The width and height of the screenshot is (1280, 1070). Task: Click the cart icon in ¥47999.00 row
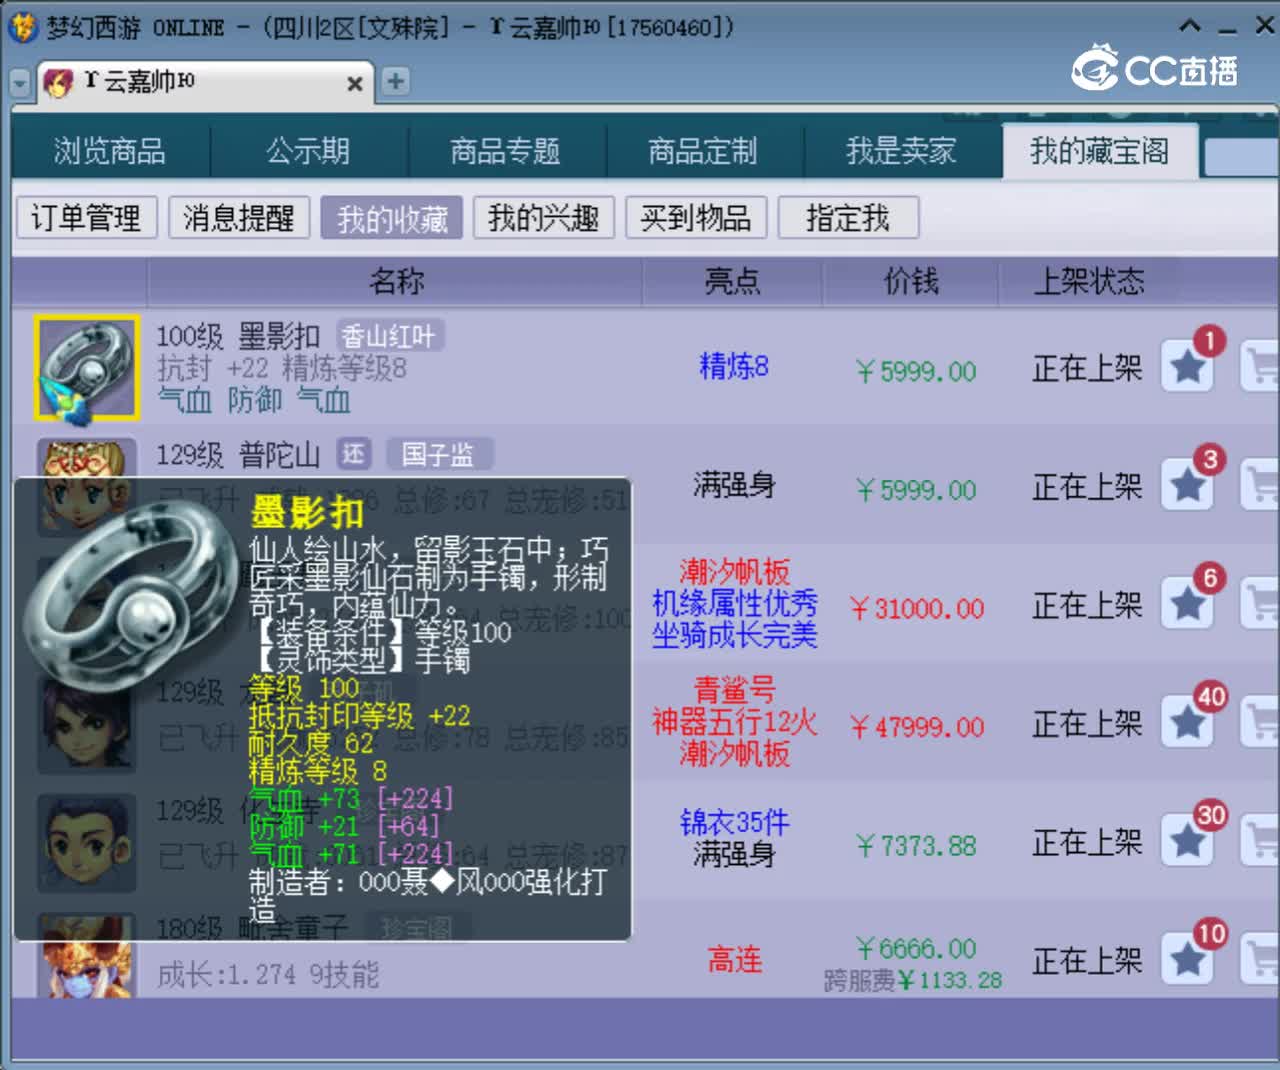pos(1260,723)
